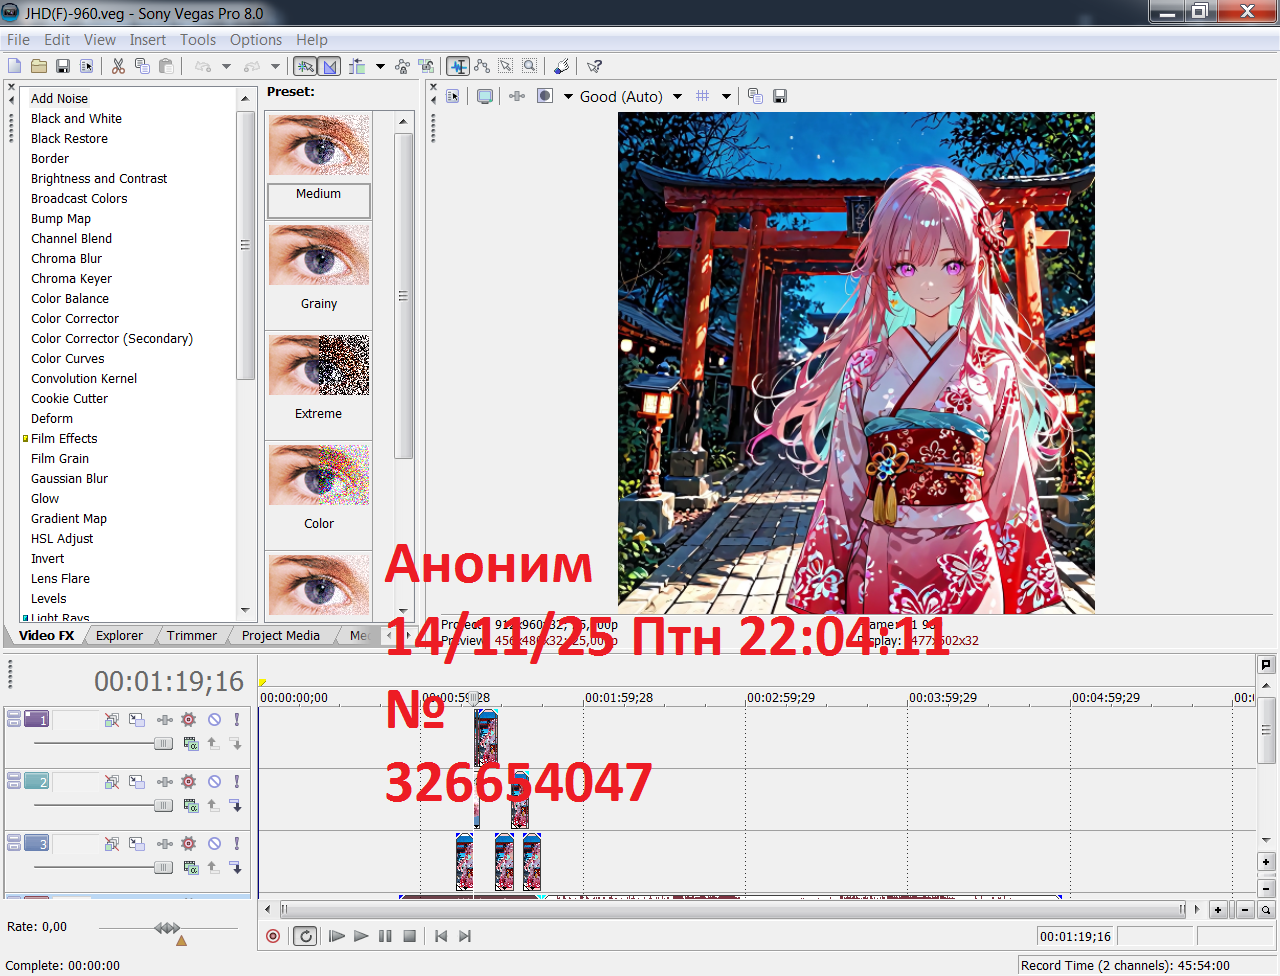This screenshot has height=976, width=1280.
Task: Copy the selection using the toolbar
Action: click(142, 66)
